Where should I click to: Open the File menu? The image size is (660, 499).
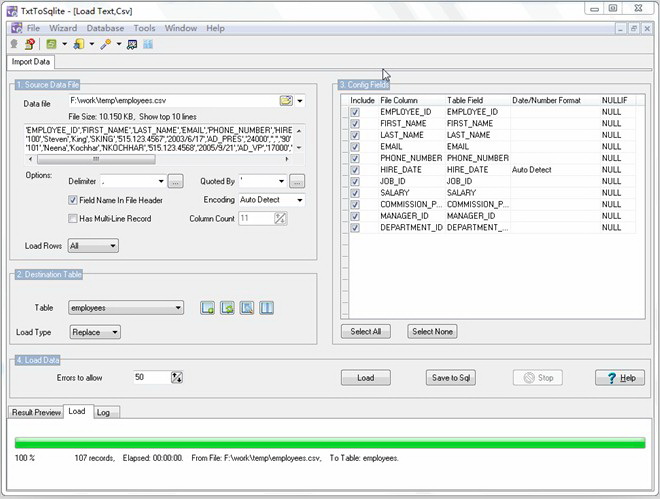[x=33, y=28]
